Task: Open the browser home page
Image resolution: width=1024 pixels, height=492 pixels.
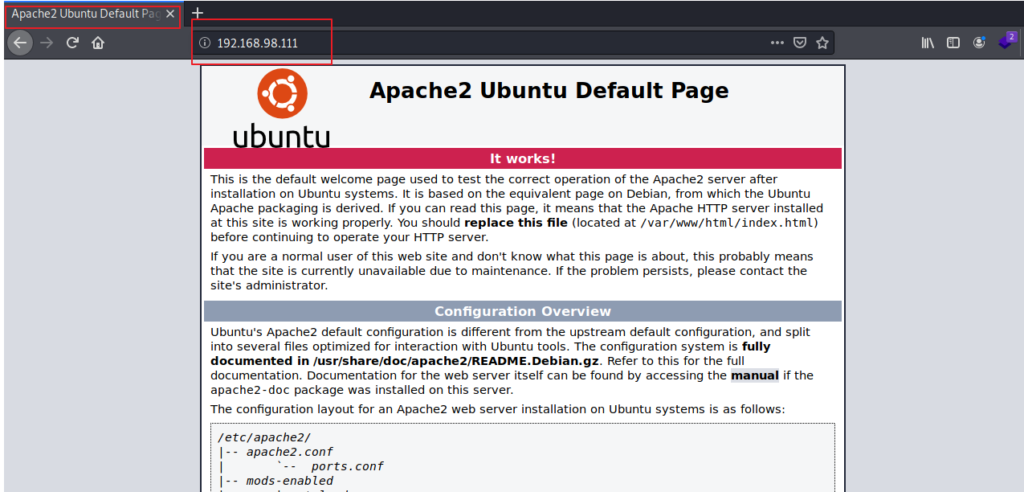Action: (x=98, y=43)
